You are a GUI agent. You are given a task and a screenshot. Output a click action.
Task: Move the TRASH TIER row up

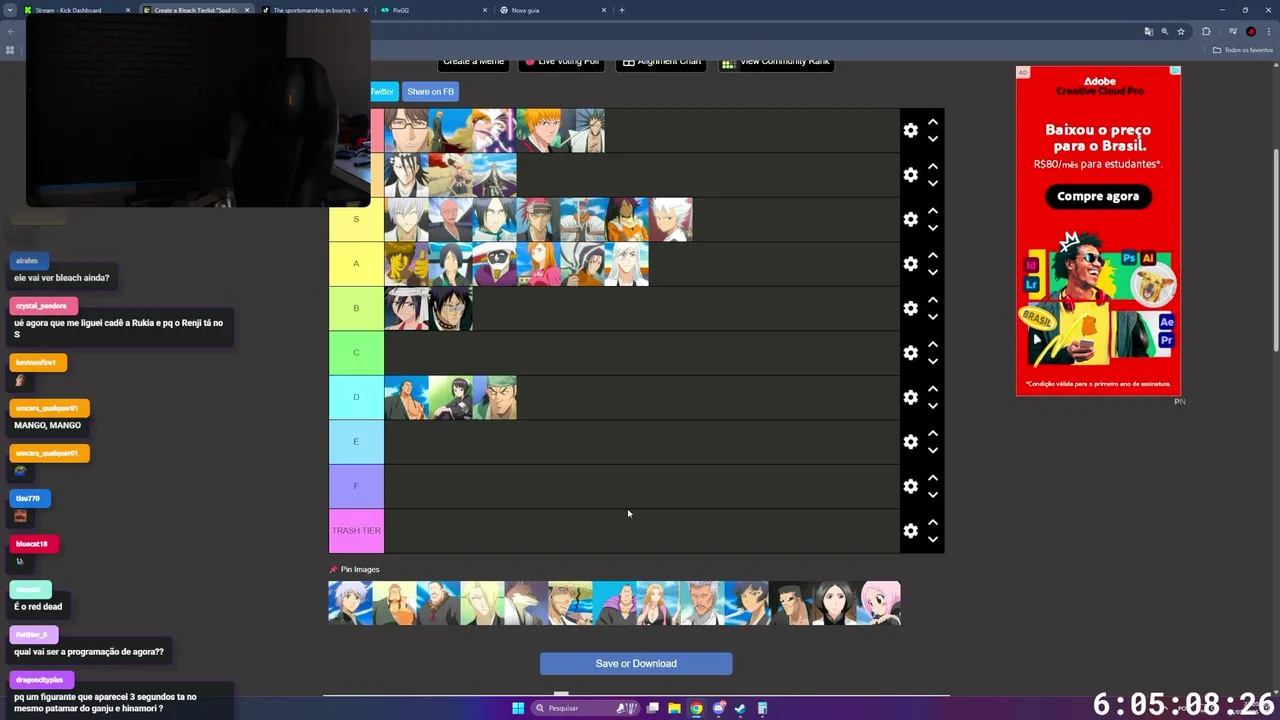[933, 522]
